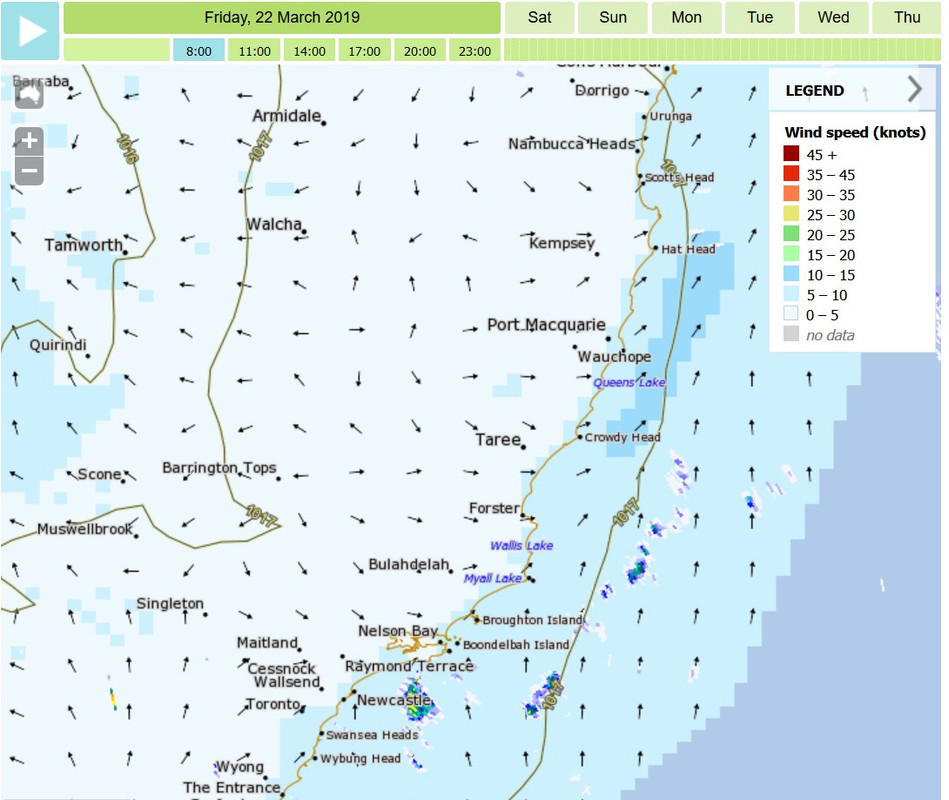Click the Muswellbrook map label
The height and width of the screenshot is (800, 949).
85,530
